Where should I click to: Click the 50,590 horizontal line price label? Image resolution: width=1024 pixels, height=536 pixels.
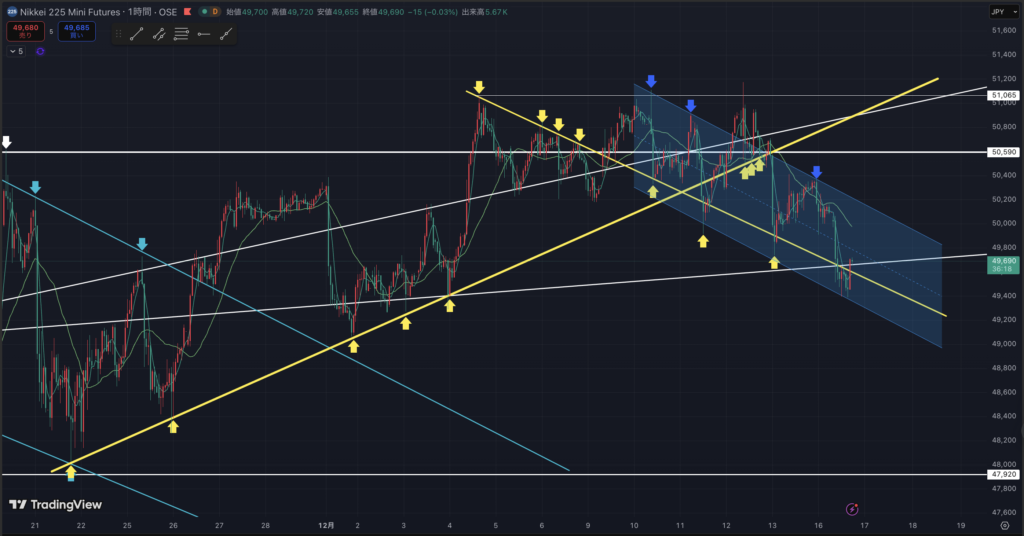[x=1002, y=152]
